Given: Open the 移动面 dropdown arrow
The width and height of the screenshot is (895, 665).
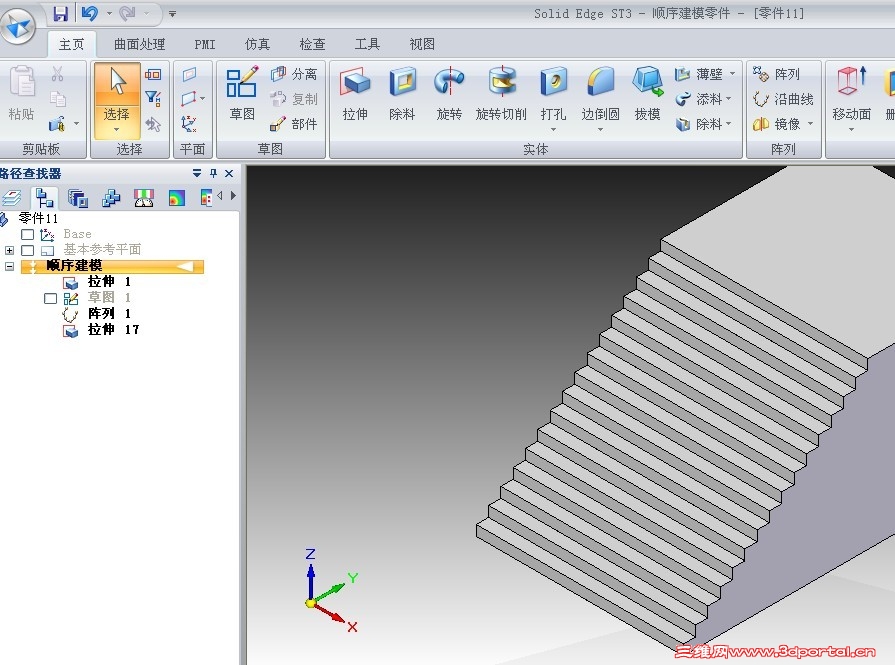Looking at the screenshot, I should click(x=851, y=130).
